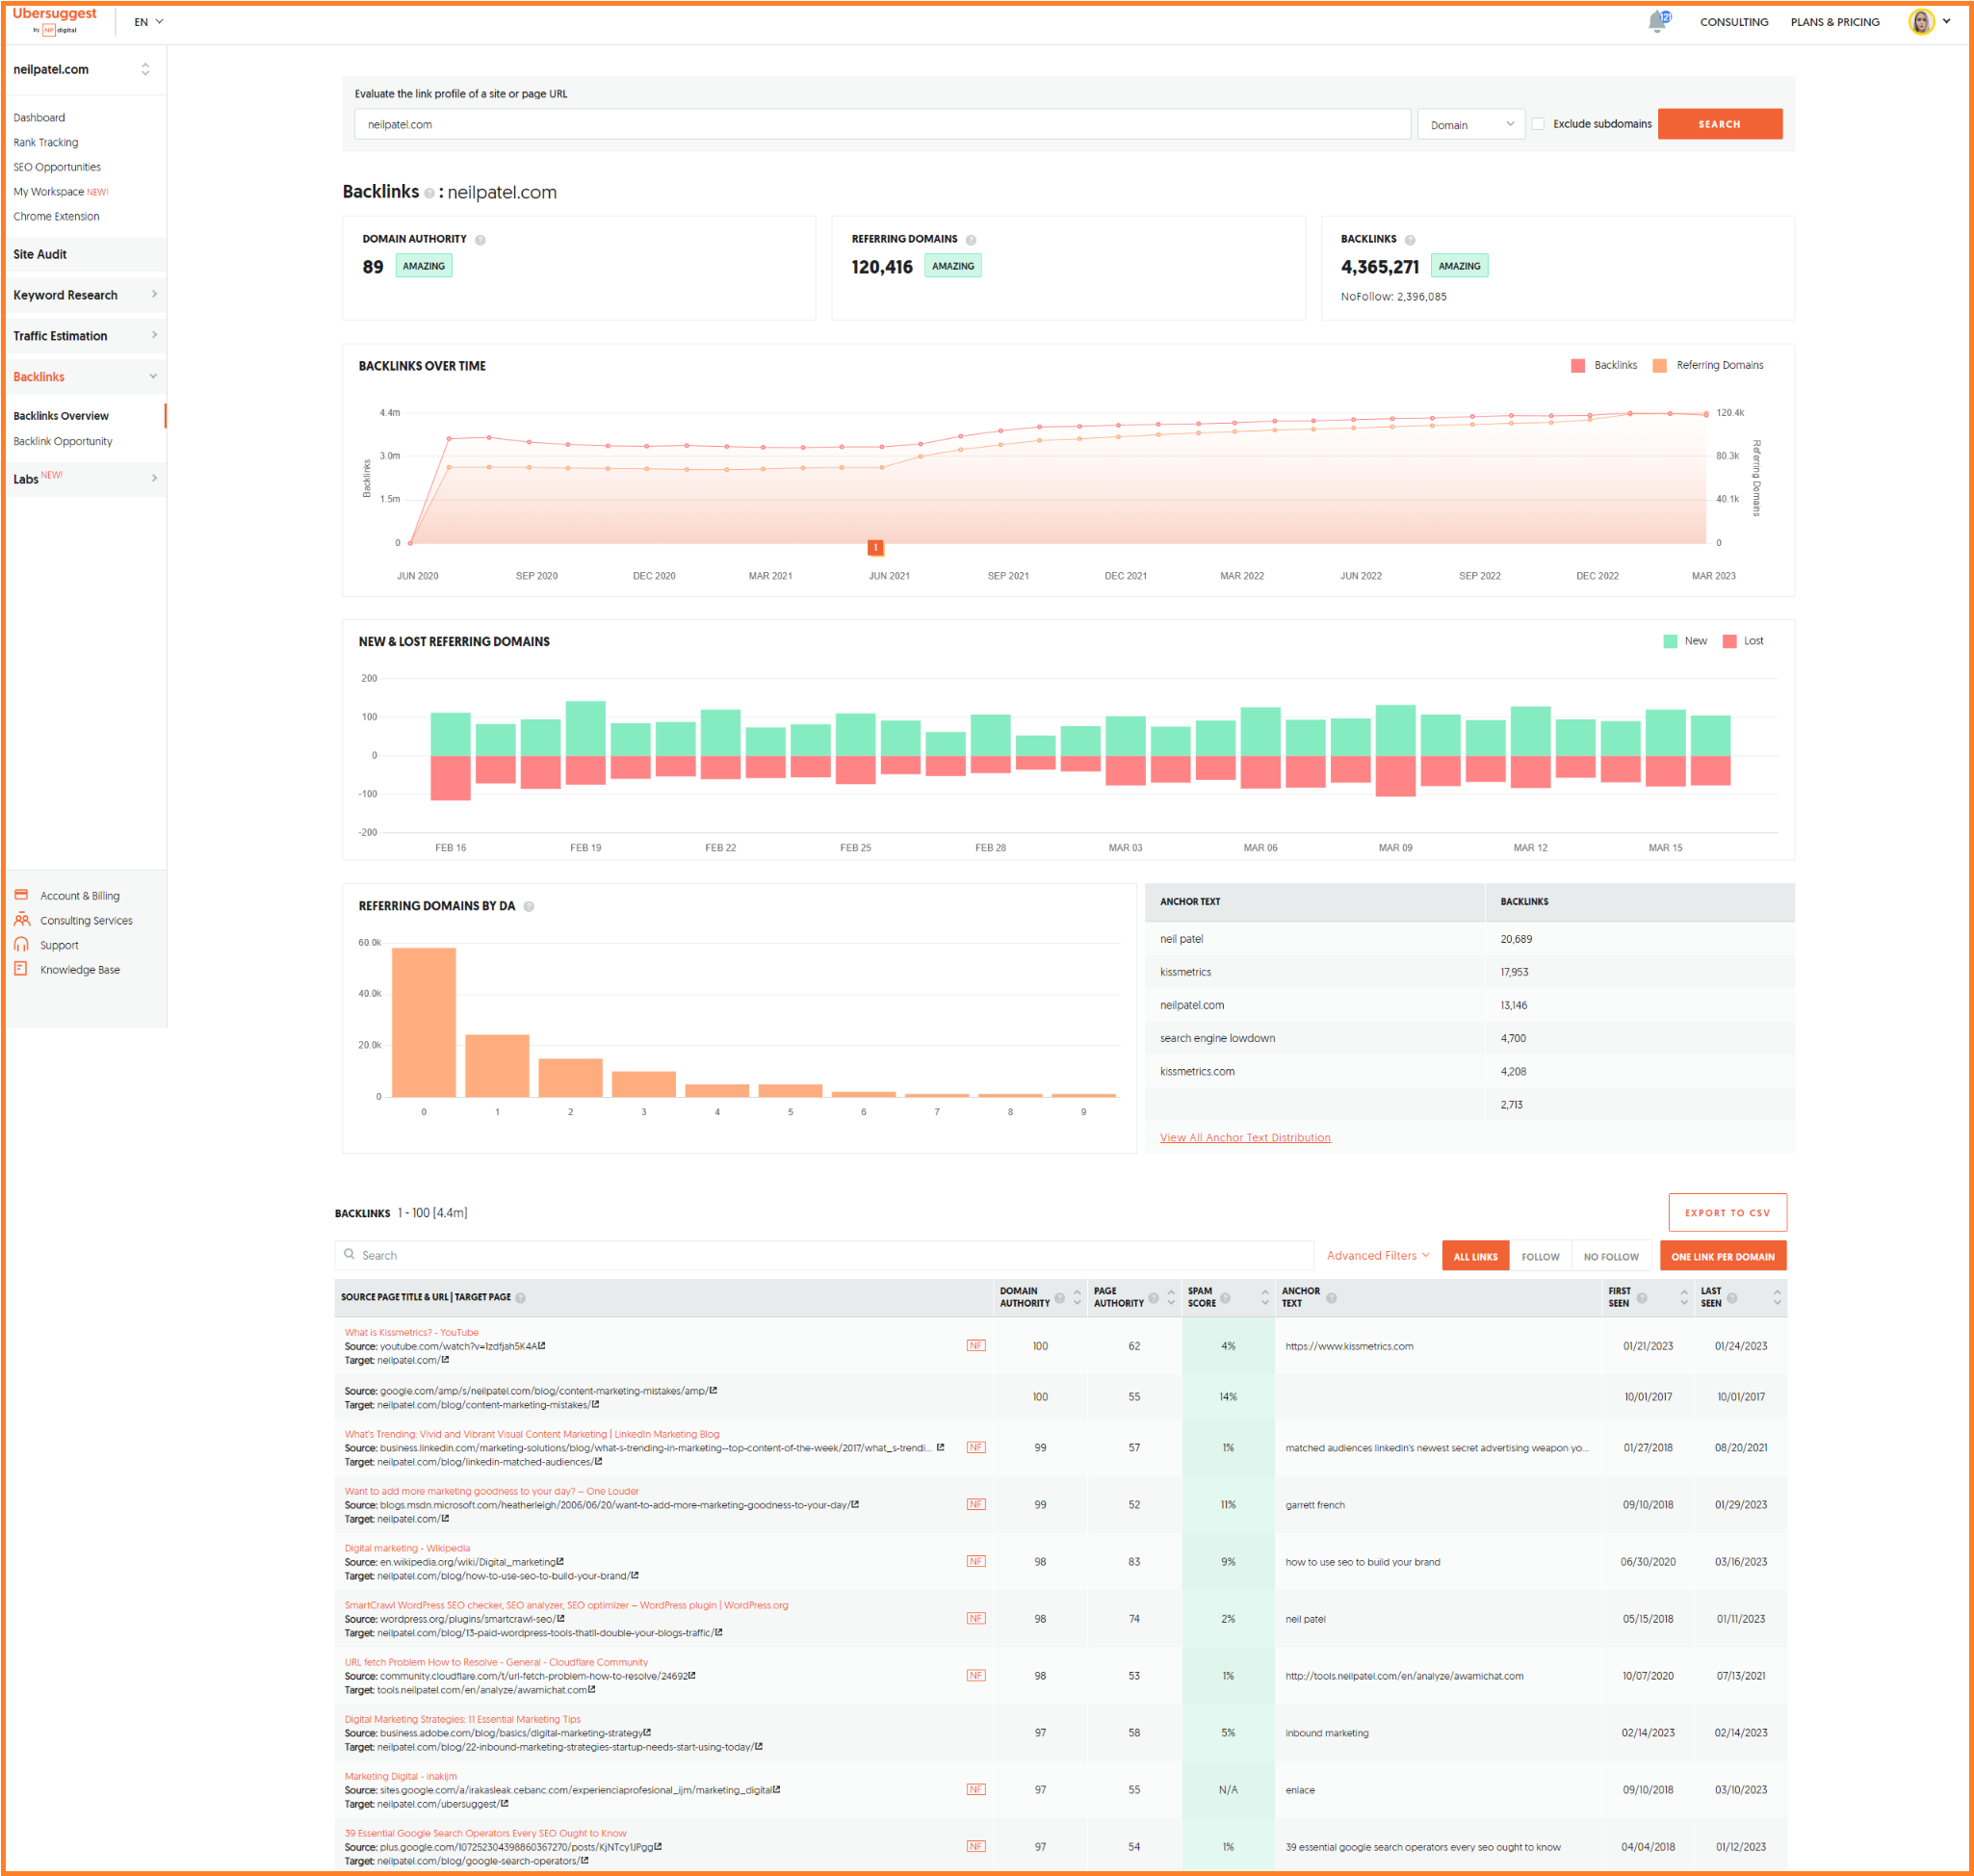The image size is (1974, 1876).
Task: Click the Support headphones icon
Action: (21, 944)
